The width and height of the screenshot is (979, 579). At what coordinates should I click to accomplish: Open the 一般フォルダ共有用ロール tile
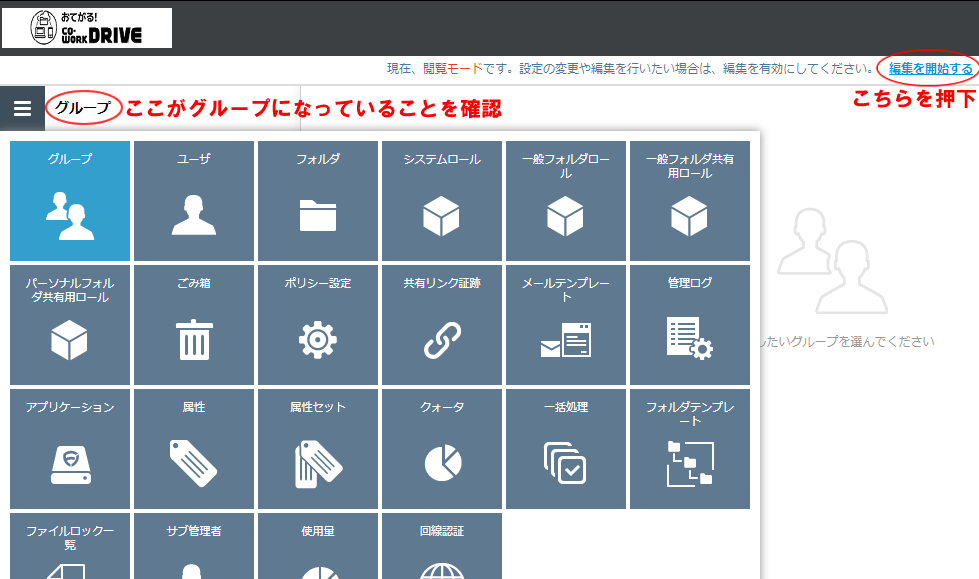(x=690, y=201)
